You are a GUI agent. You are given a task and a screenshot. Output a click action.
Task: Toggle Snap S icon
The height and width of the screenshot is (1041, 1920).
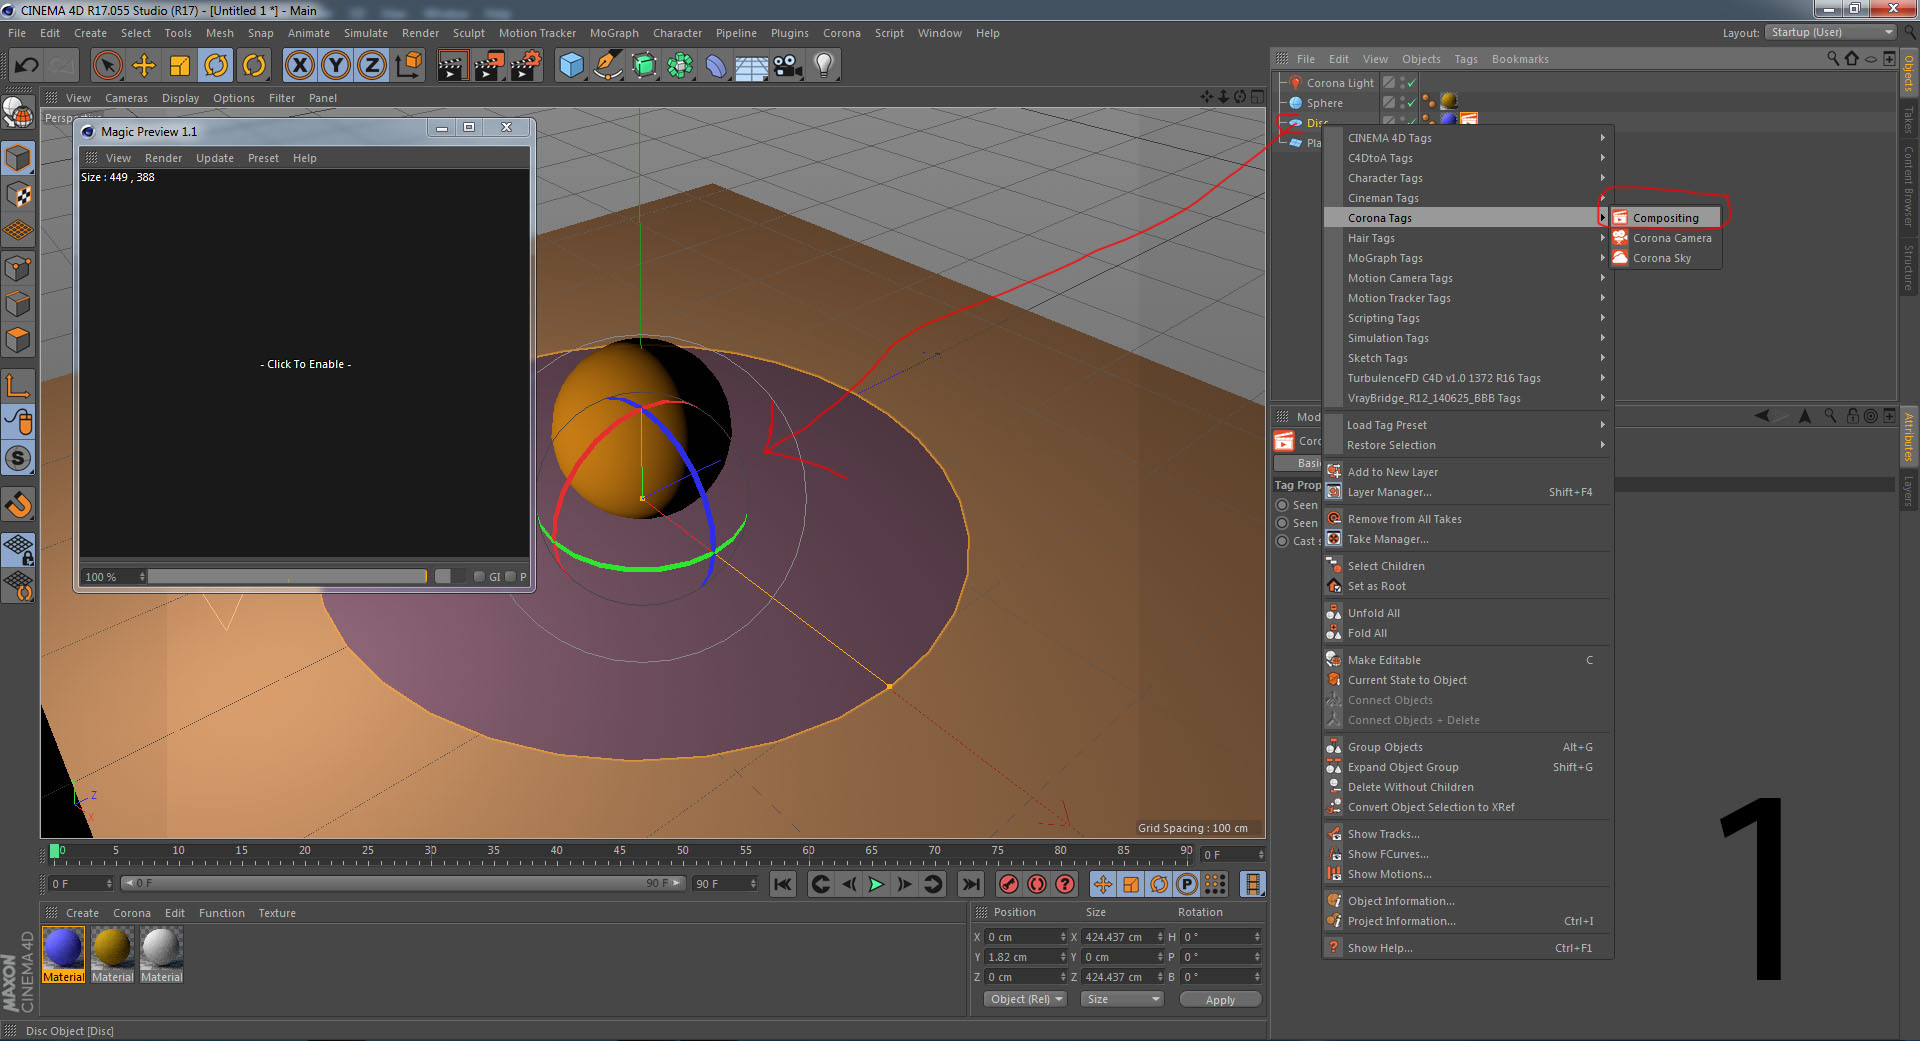point(18,458)
